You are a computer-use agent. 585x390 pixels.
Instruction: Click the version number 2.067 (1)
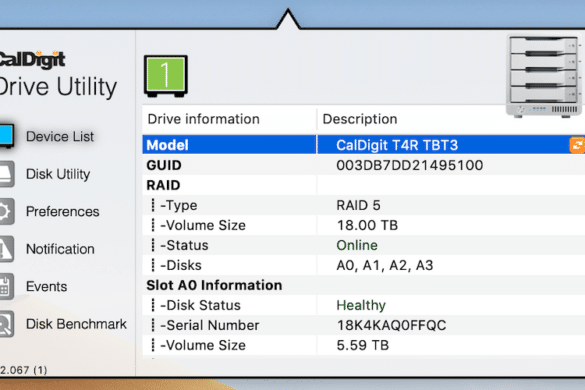coord(24,370)
